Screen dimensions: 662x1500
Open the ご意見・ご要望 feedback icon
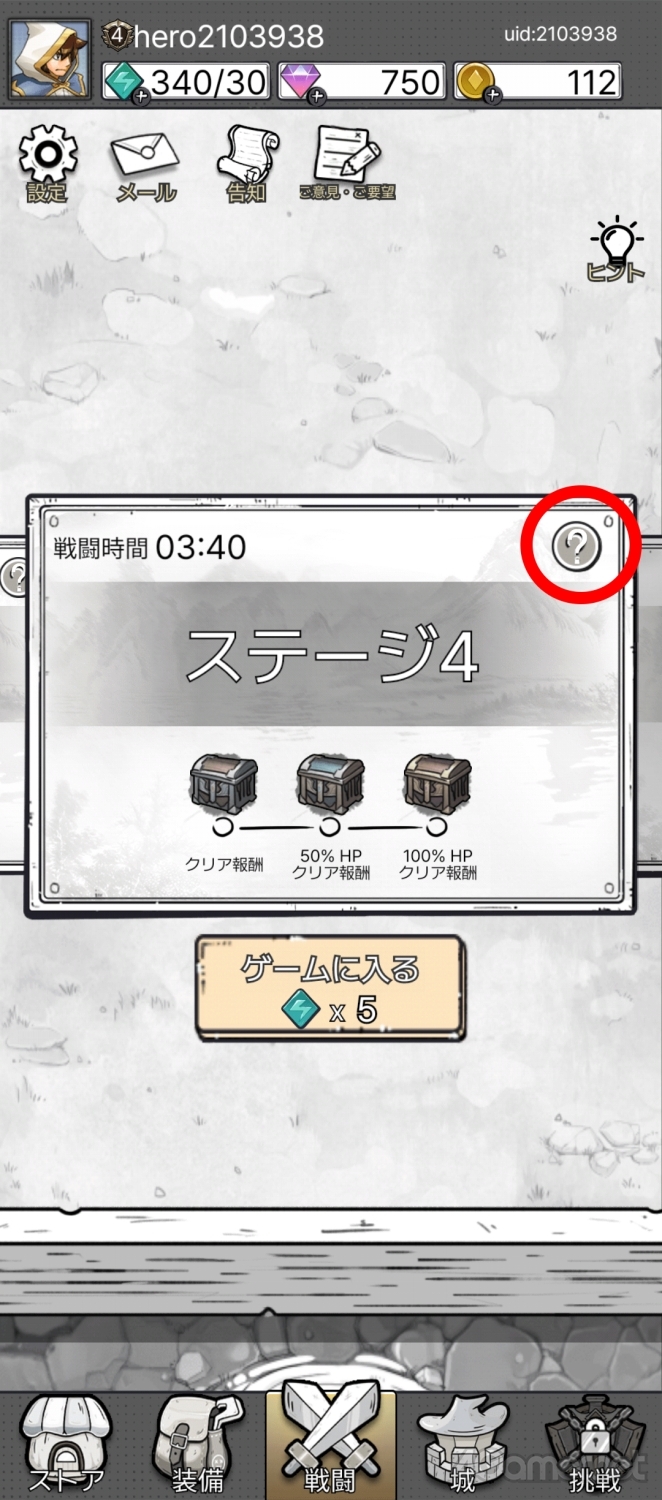(348, 163)
